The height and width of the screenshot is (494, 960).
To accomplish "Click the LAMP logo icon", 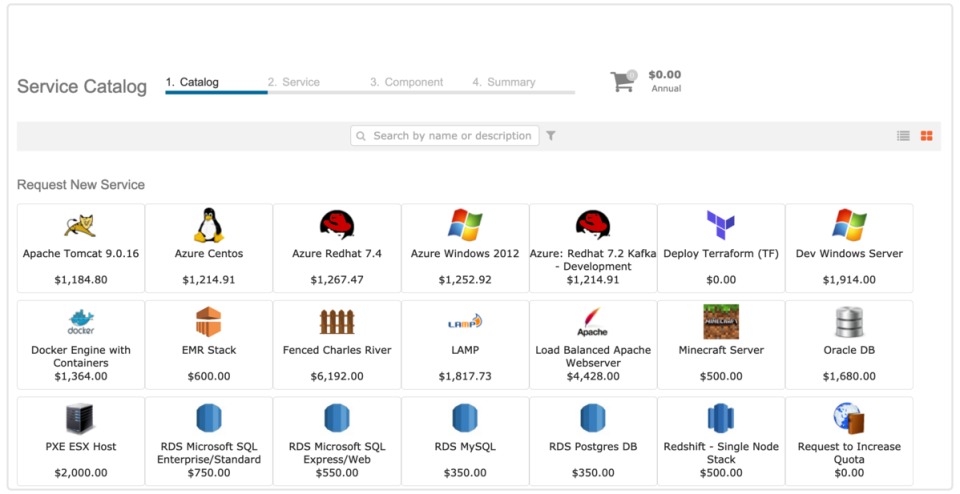I will tap(465, 321).
